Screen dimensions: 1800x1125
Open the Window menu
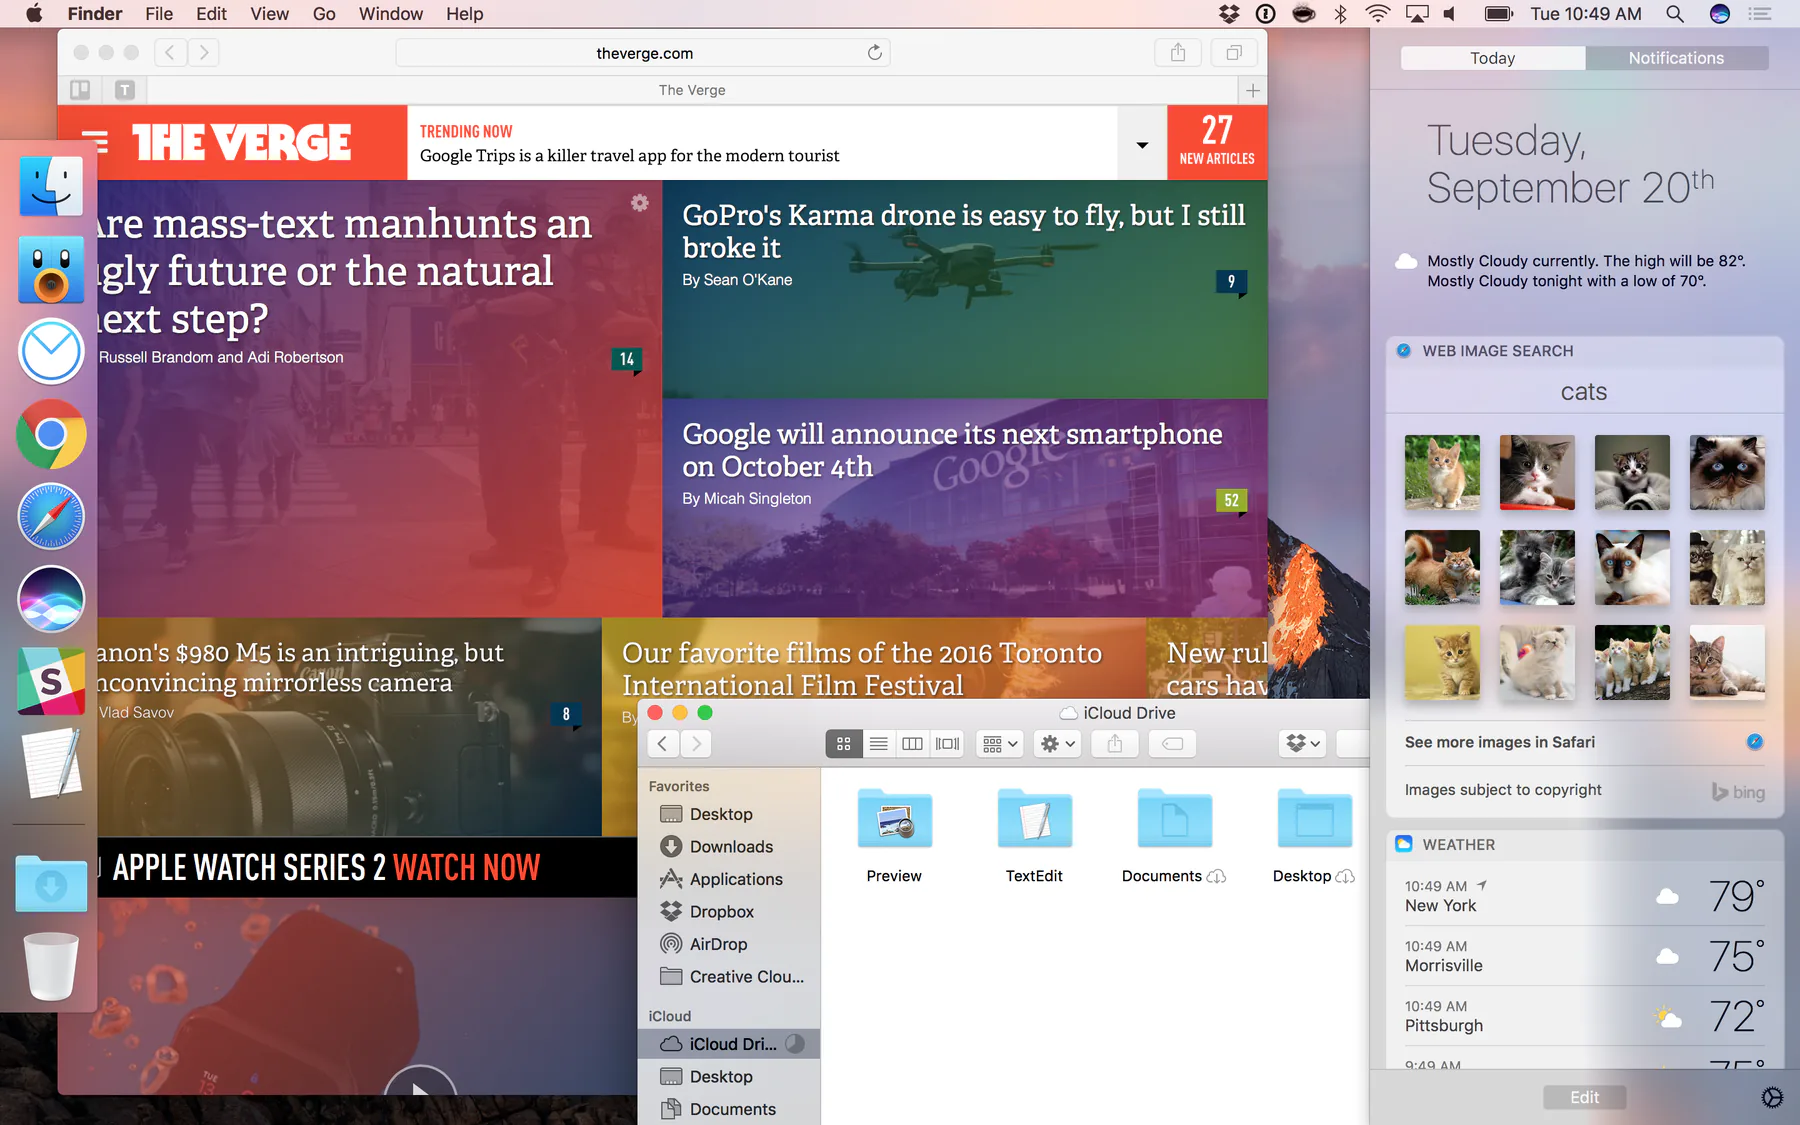point(391,14)
